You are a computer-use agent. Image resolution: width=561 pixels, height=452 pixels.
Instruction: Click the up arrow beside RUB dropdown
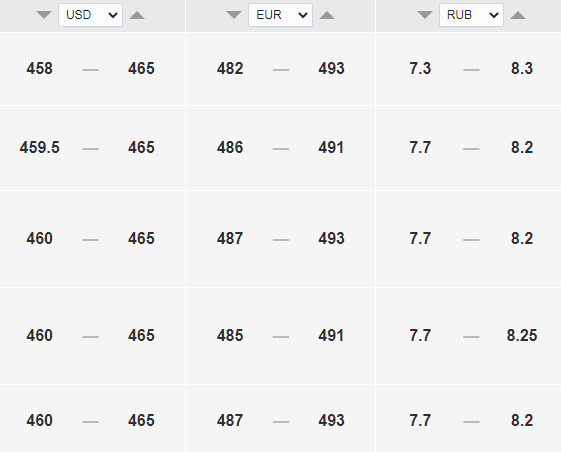point(518,15)
